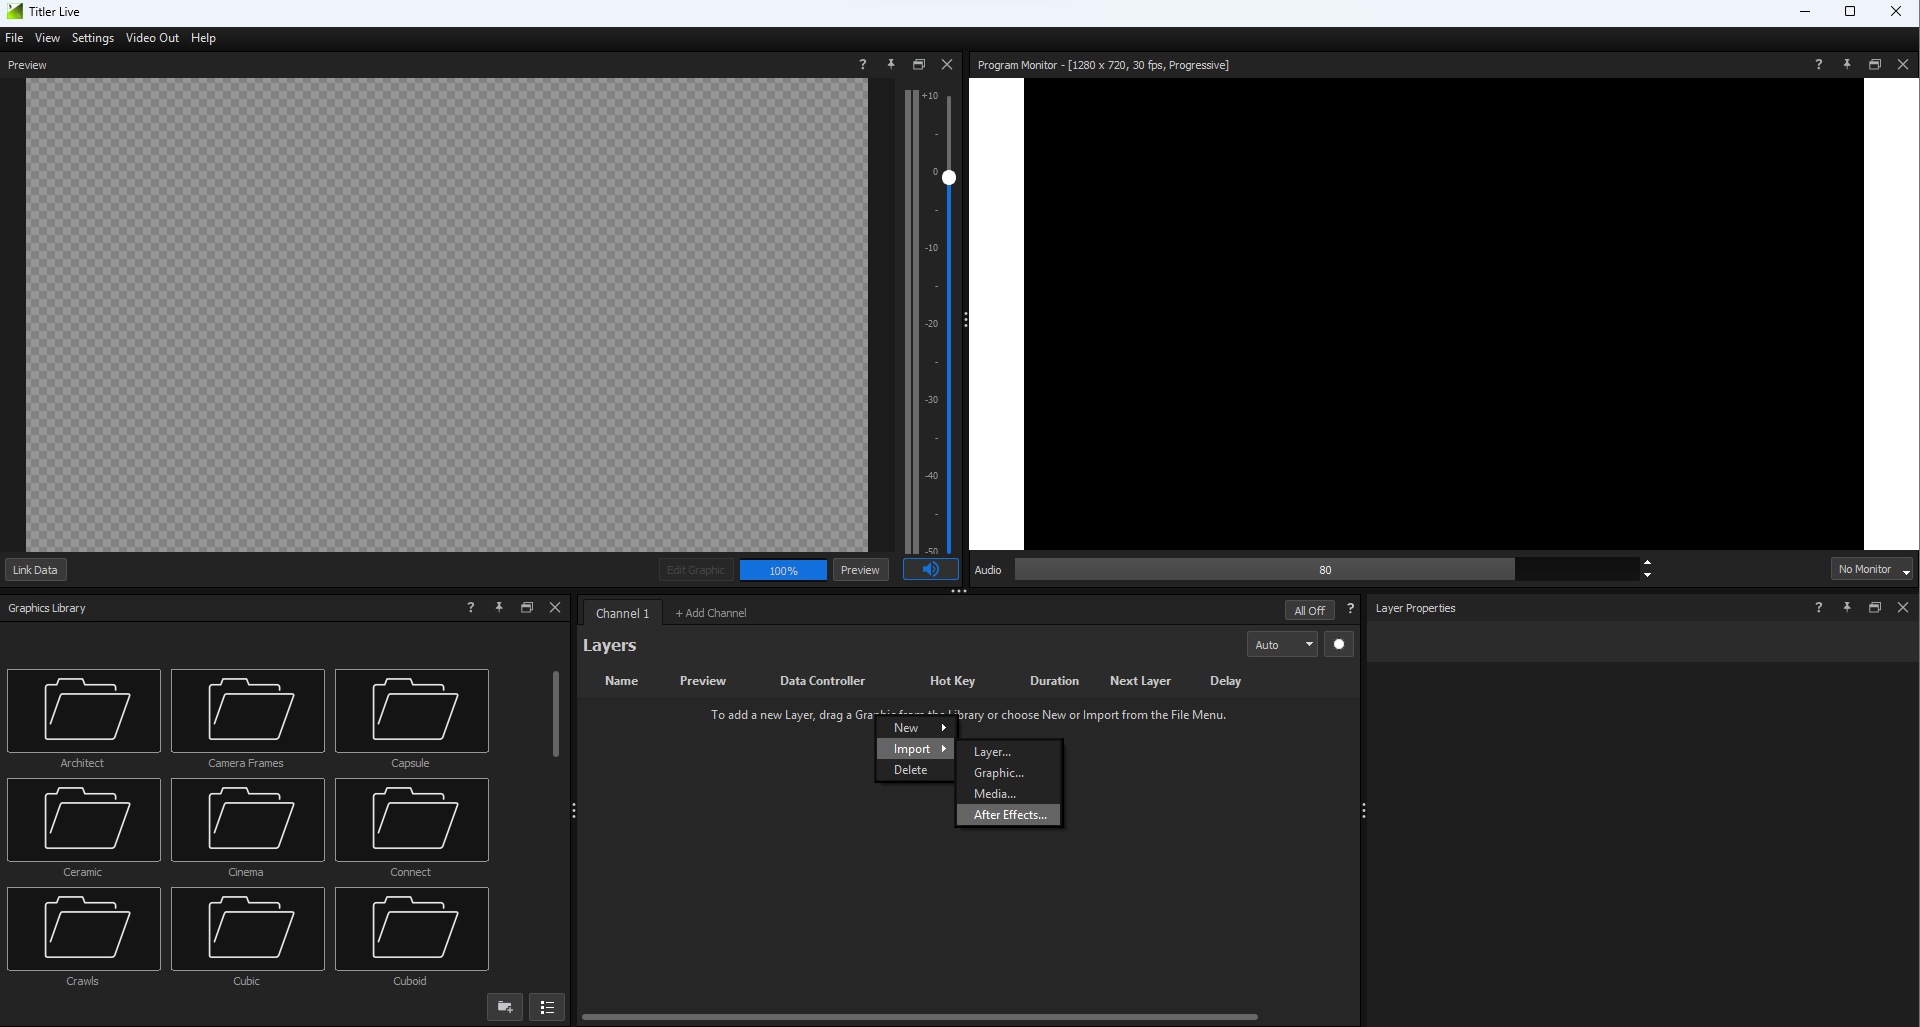Select After Effects... import option
Image resolution: width=1920 pixels, height=1027 pixels.
coord(1008,815)
